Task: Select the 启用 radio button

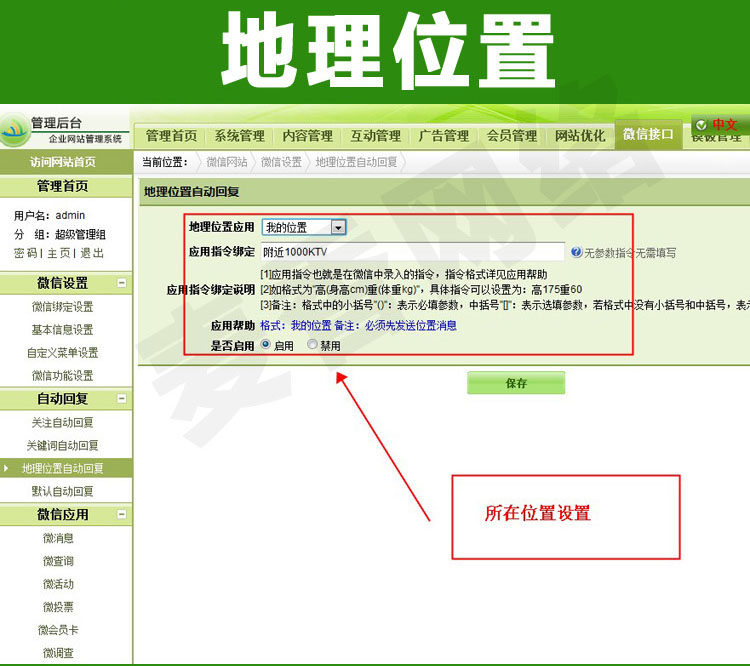Action: (x=265, y=344)
